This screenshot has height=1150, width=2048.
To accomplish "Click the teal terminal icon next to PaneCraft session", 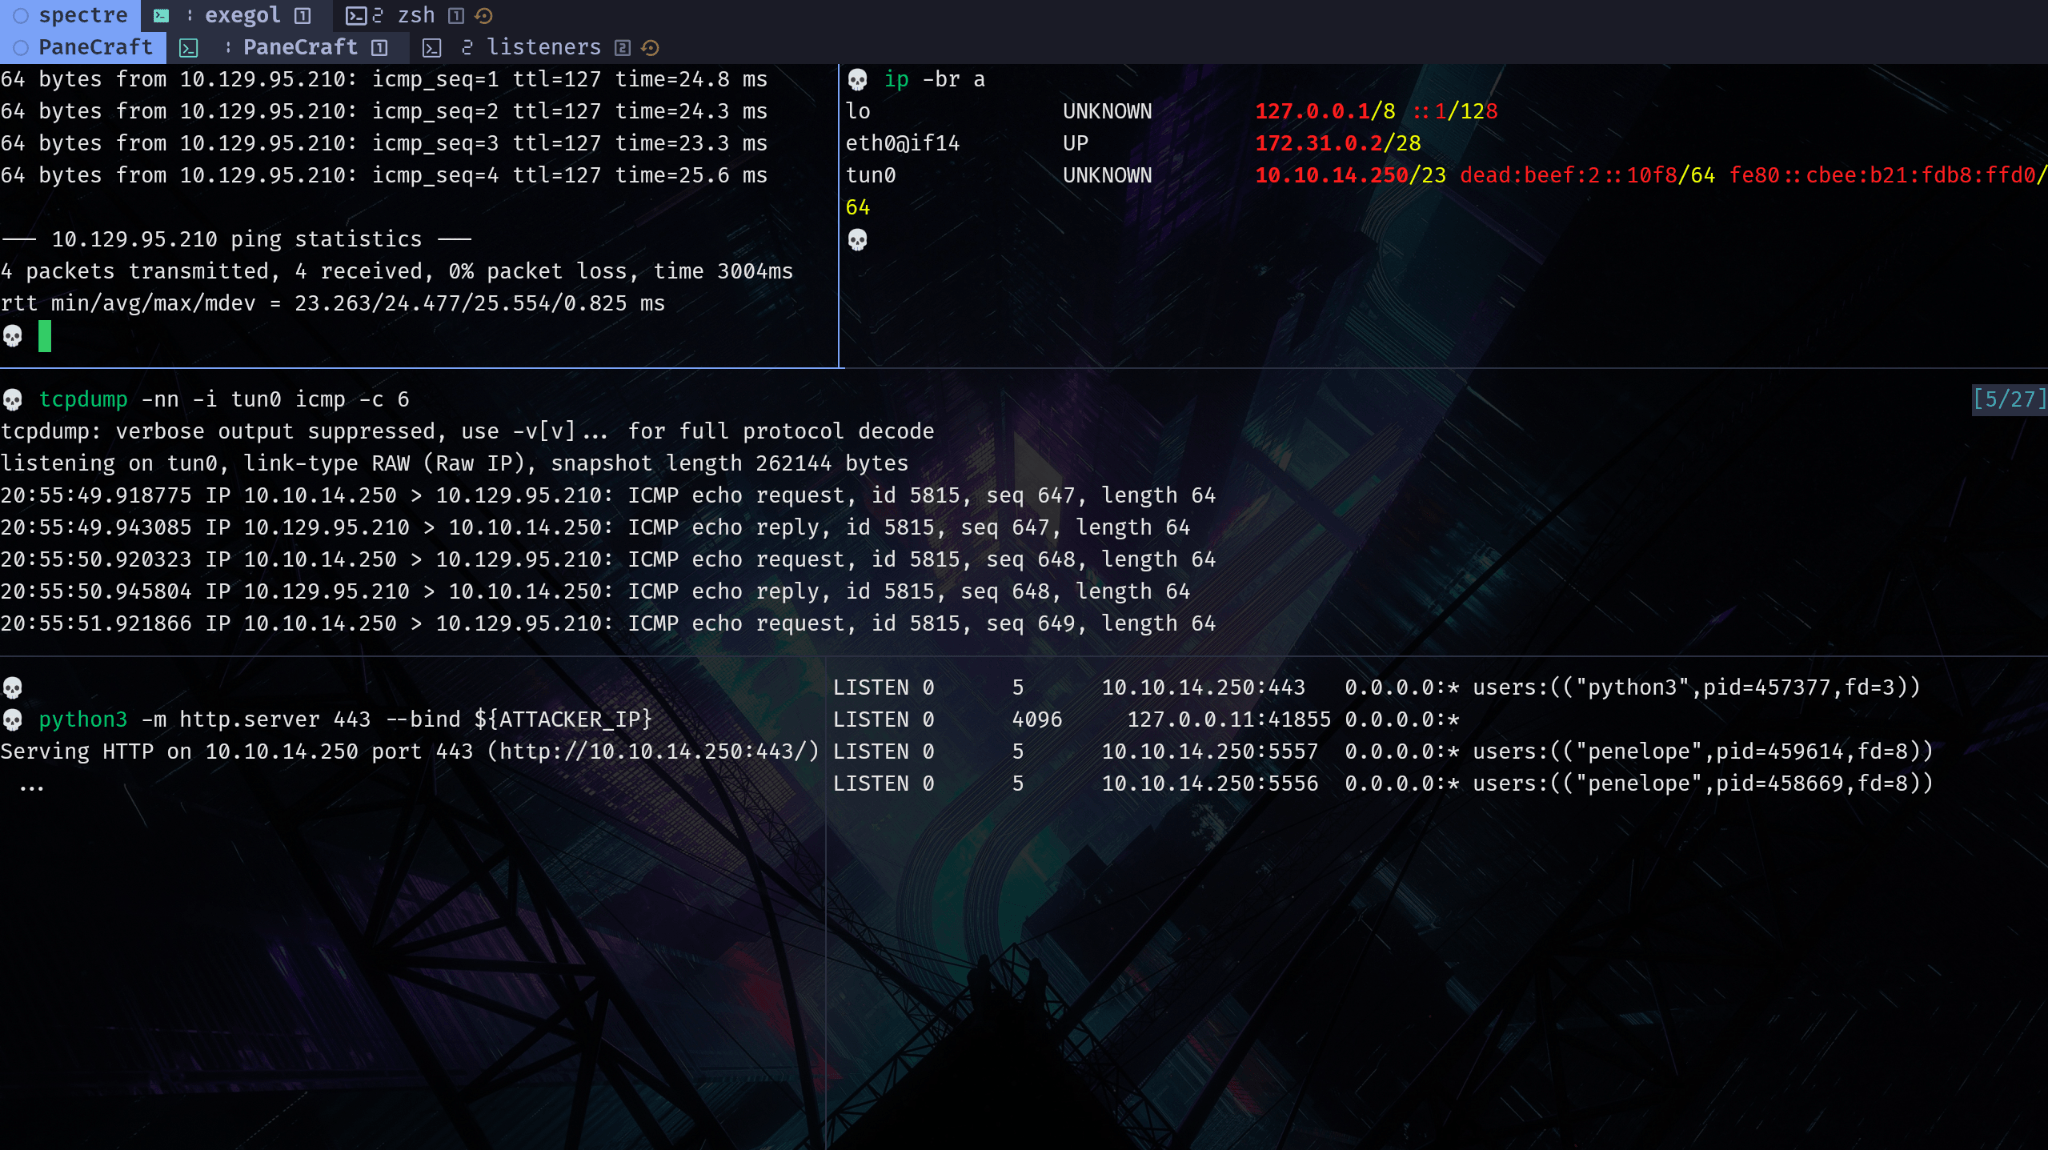I will [187, 48].
